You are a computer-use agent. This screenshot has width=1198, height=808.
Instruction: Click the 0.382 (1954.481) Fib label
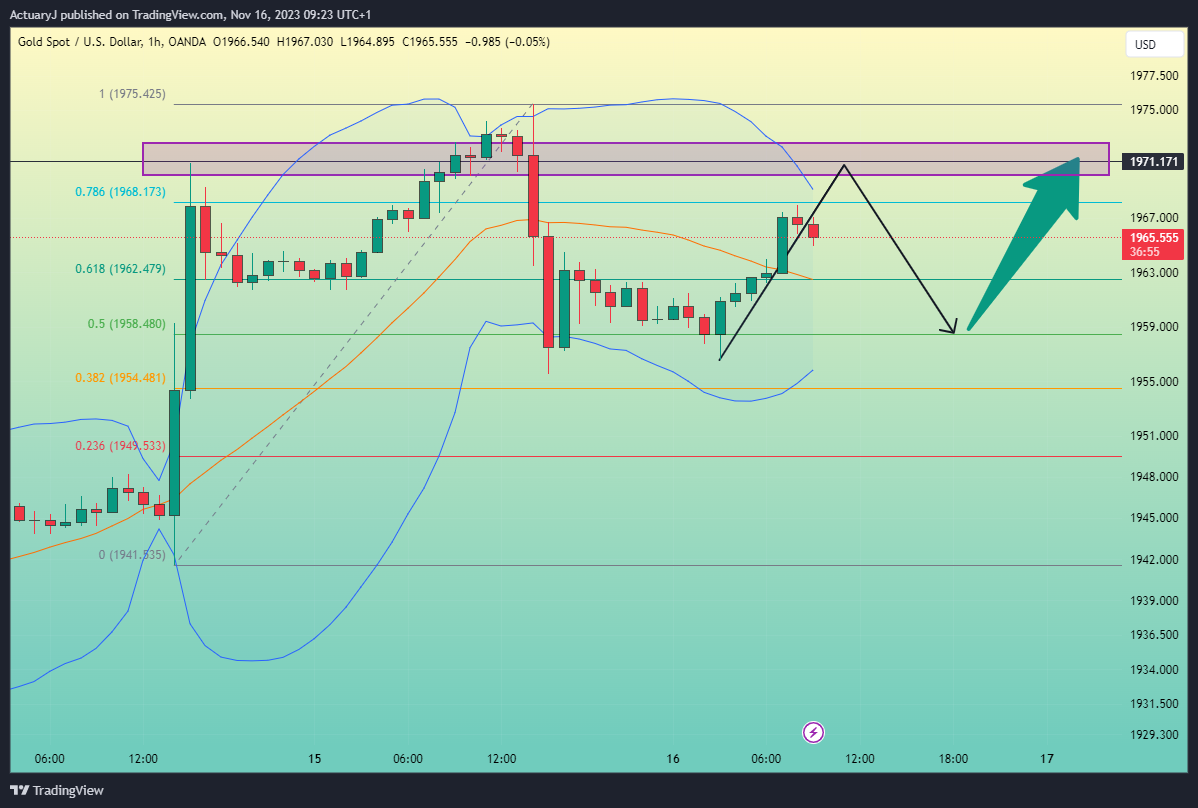point(120,378)
